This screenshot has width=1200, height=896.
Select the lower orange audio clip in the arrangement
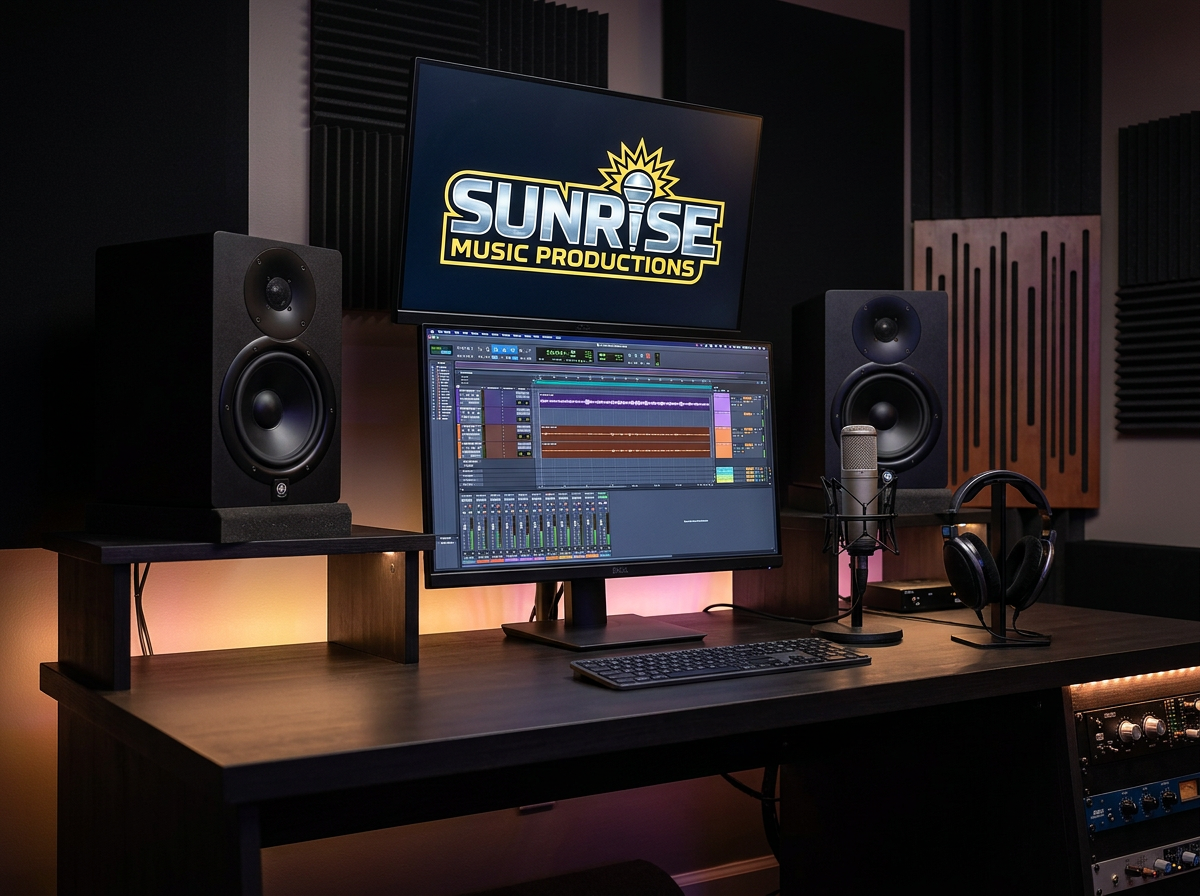coord(625,450)
